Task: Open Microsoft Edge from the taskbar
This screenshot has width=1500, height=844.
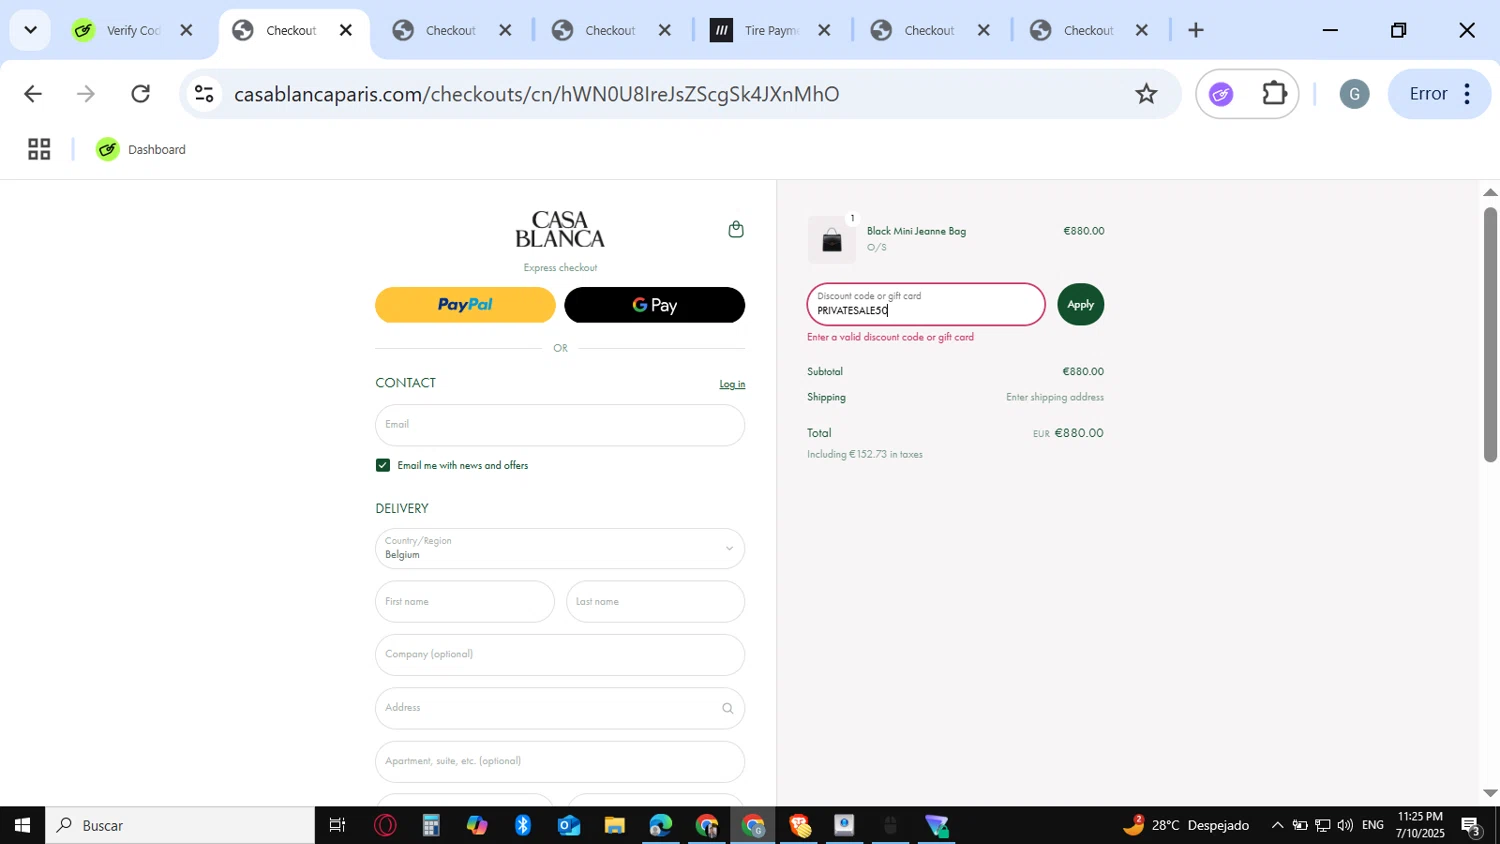Action: tap(661, 825)
